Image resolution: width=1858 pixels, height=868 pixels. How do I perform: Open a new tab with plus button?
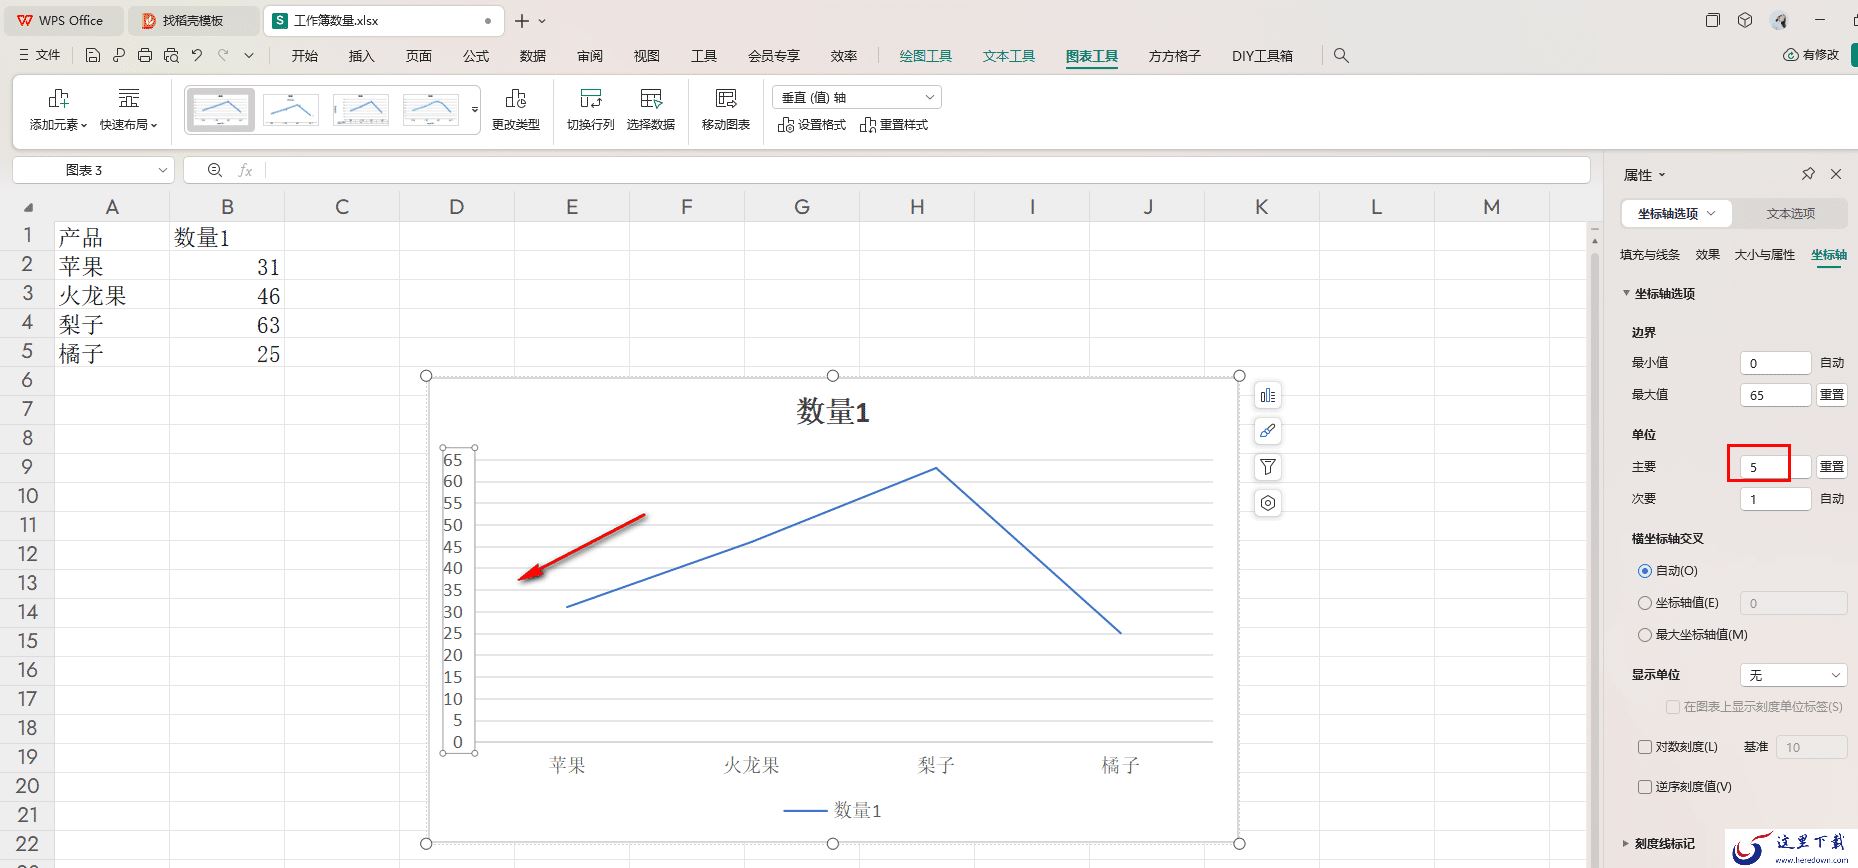tap(521, 21)
